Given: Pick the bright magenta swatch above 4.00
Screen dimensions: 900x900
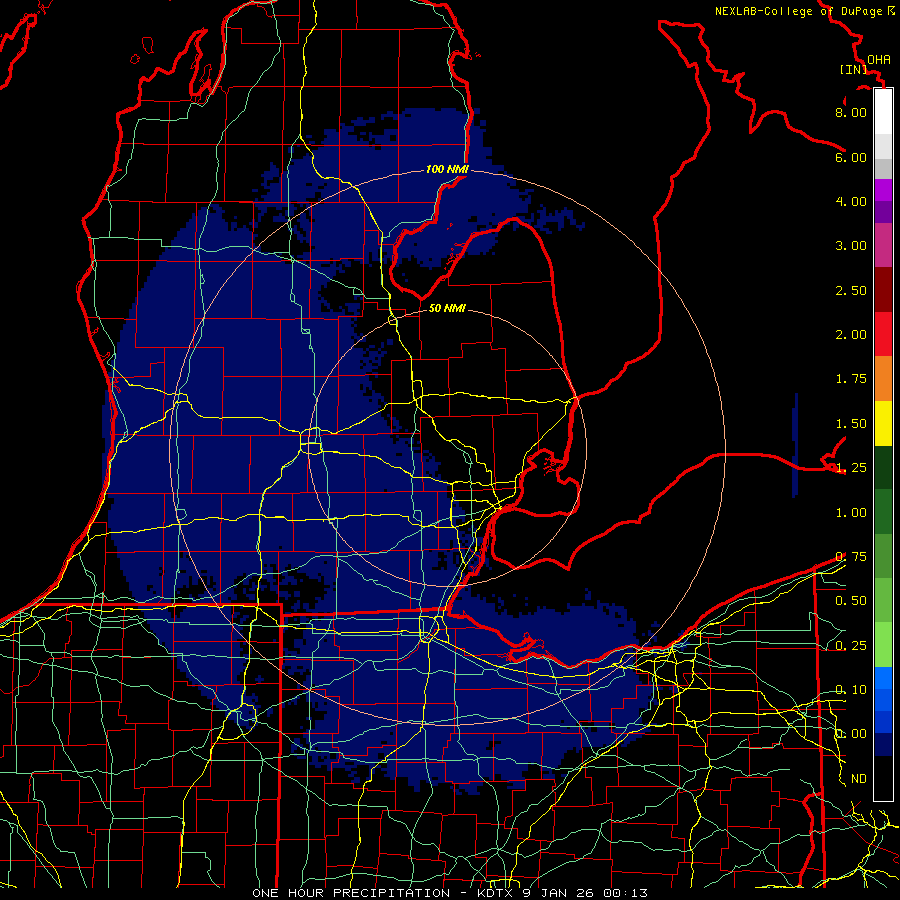Looking at the screenshot, I should point(883,190).
